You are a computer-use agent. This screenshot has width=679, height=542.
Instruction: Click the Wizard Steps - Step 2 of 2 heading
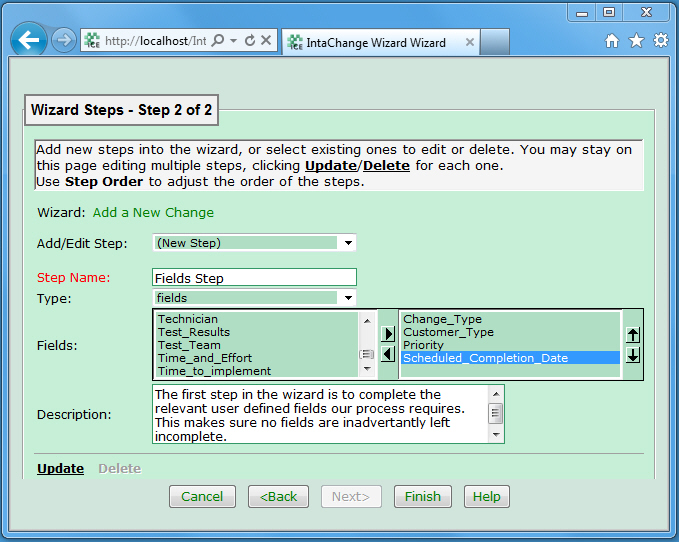click(121, 110)
